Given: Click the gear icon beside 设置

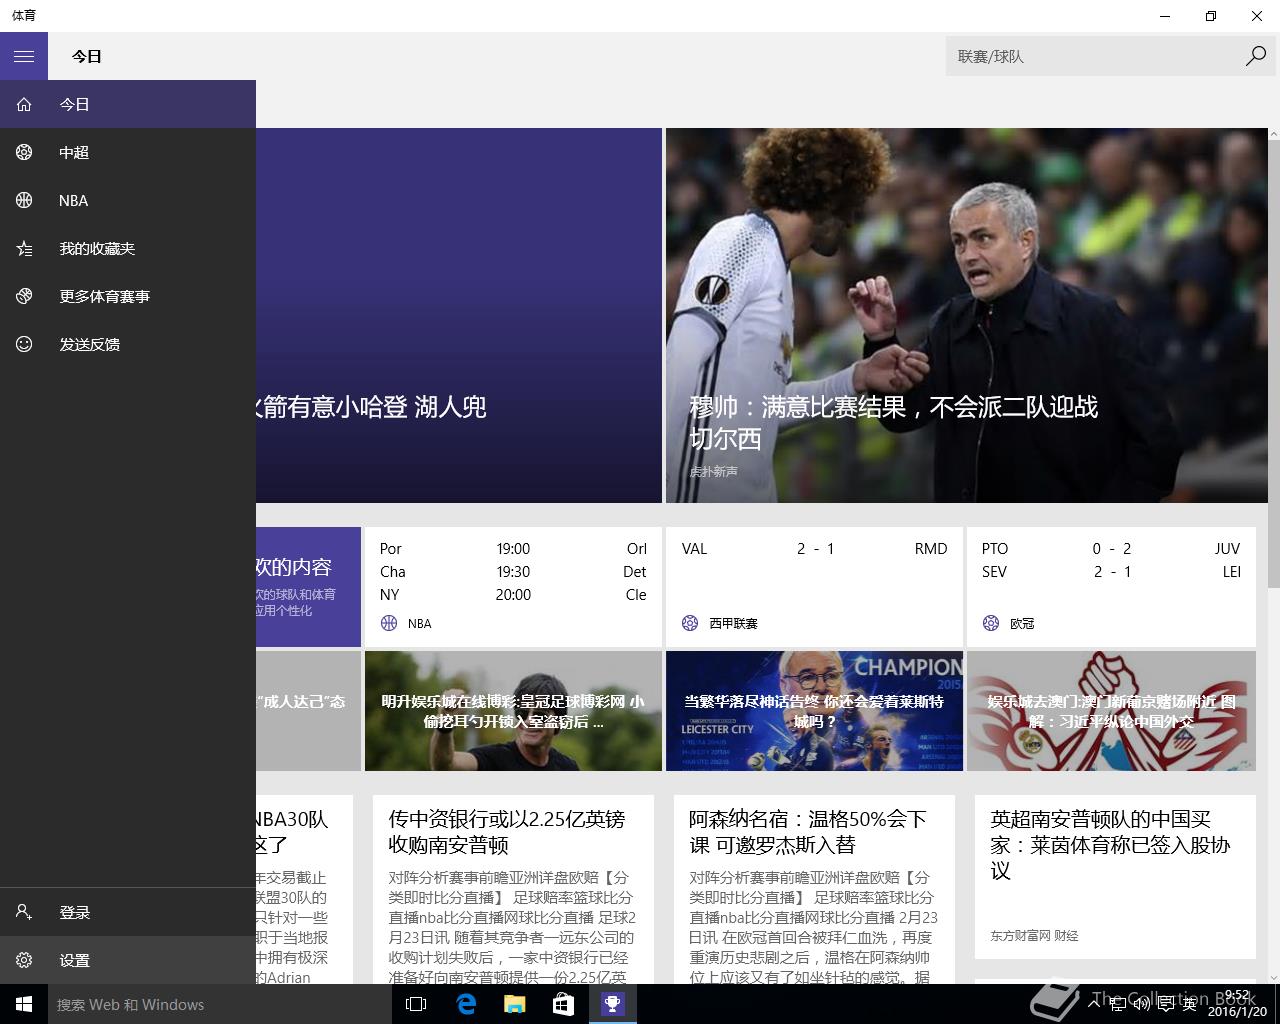Looking at the screenshot, I should click(24, 960).
